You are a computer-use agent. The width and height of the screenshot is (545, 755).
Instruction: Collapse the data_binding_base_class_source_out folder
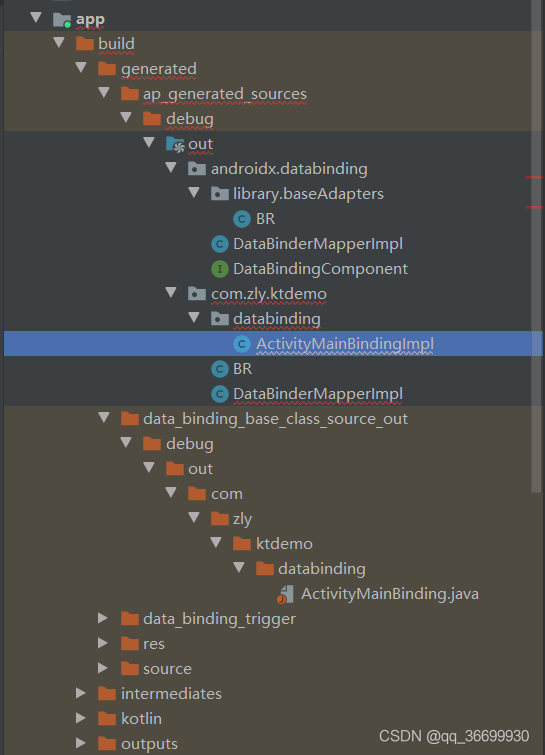click(x=104, y=417)
